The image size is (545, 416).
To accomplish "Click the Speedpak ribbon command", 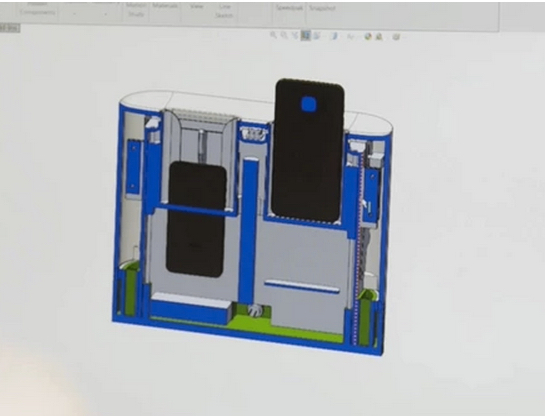I will (x=289, y=8).
